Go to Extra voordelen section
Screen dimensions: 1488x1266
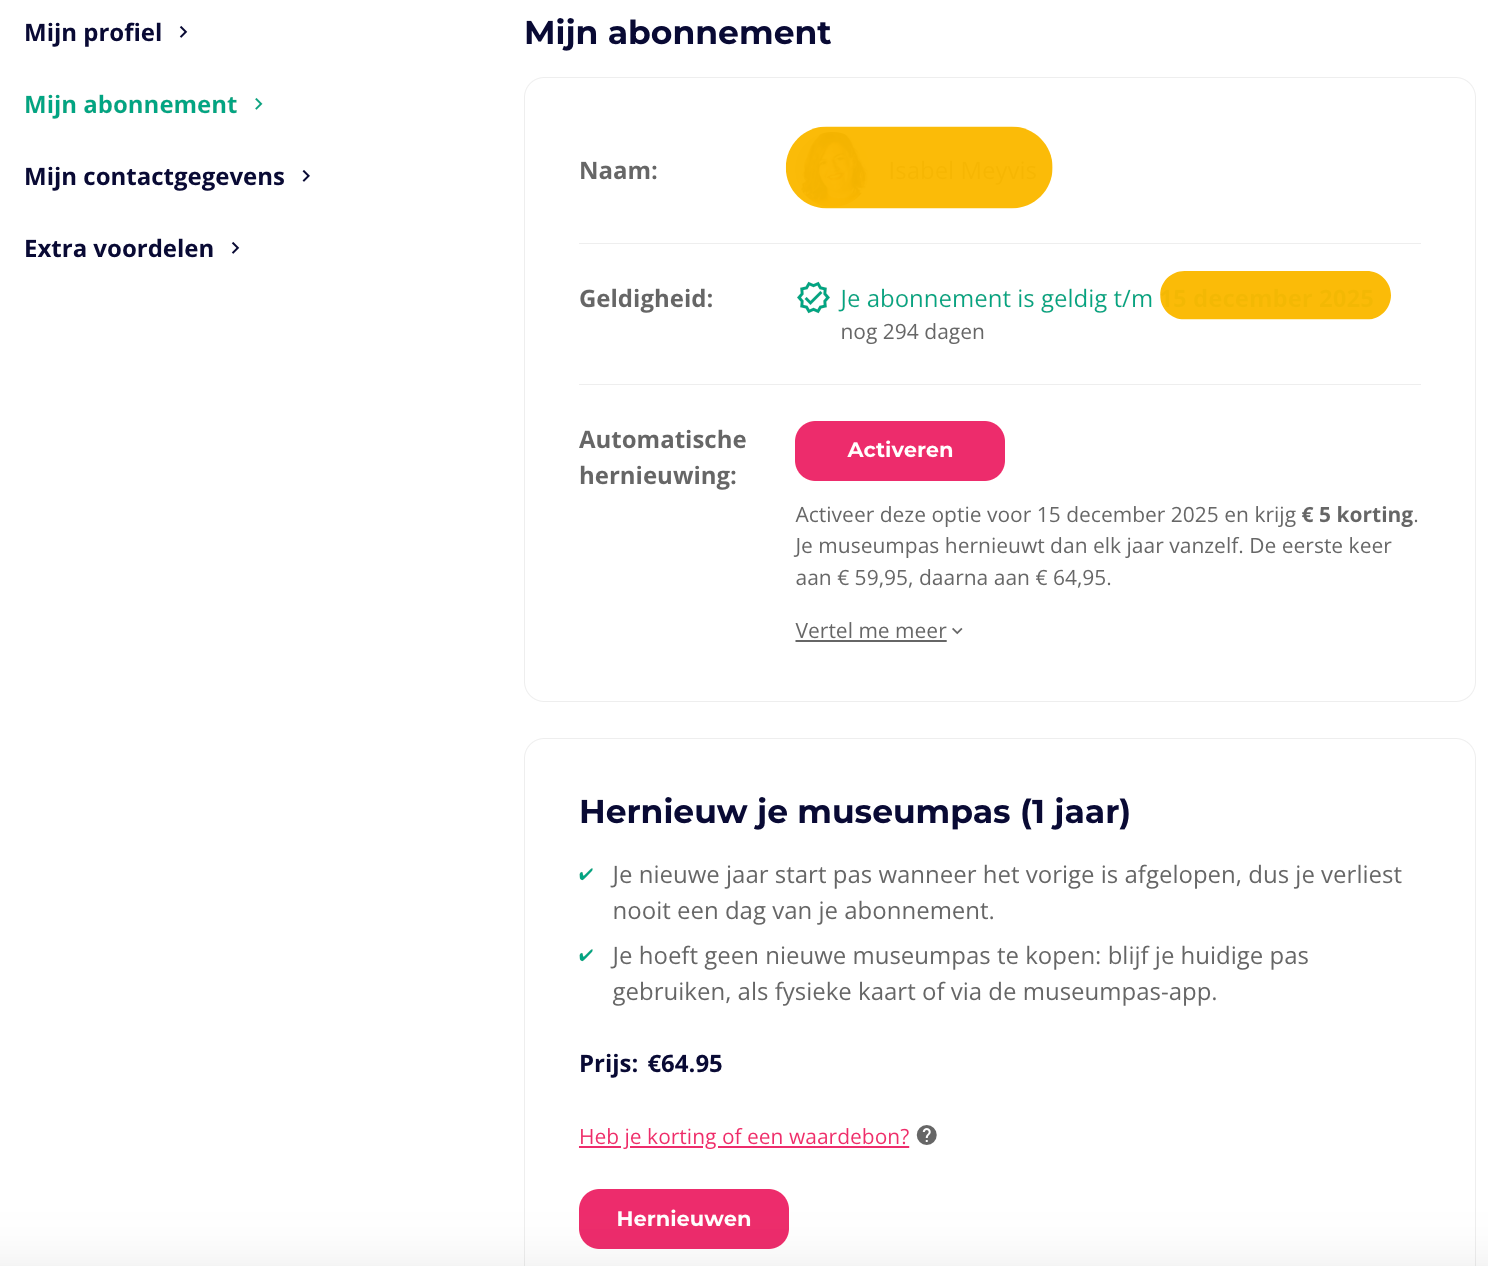(x=119, y=249)
